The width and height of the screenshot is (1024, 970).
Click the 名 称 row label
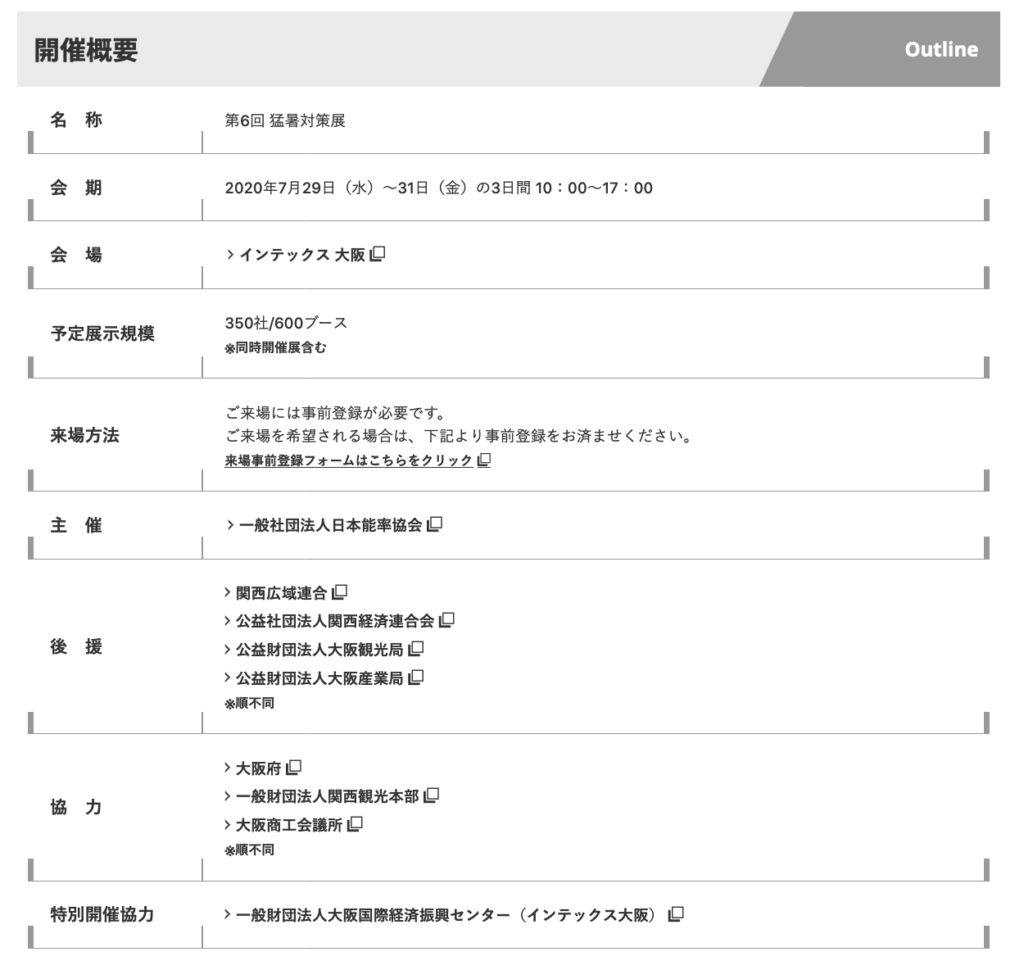tap(76, 120)
